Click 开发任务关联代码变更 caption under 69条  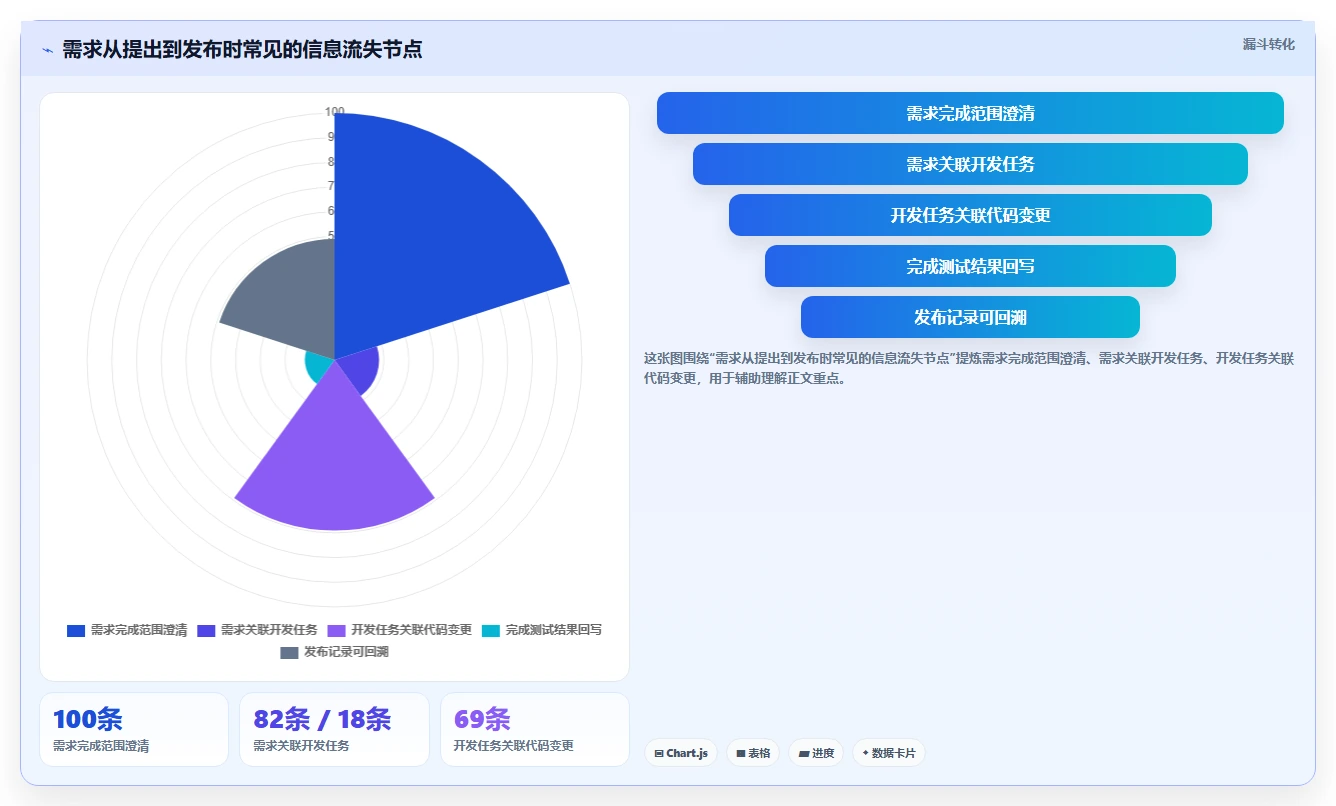(x=514, y=746)
